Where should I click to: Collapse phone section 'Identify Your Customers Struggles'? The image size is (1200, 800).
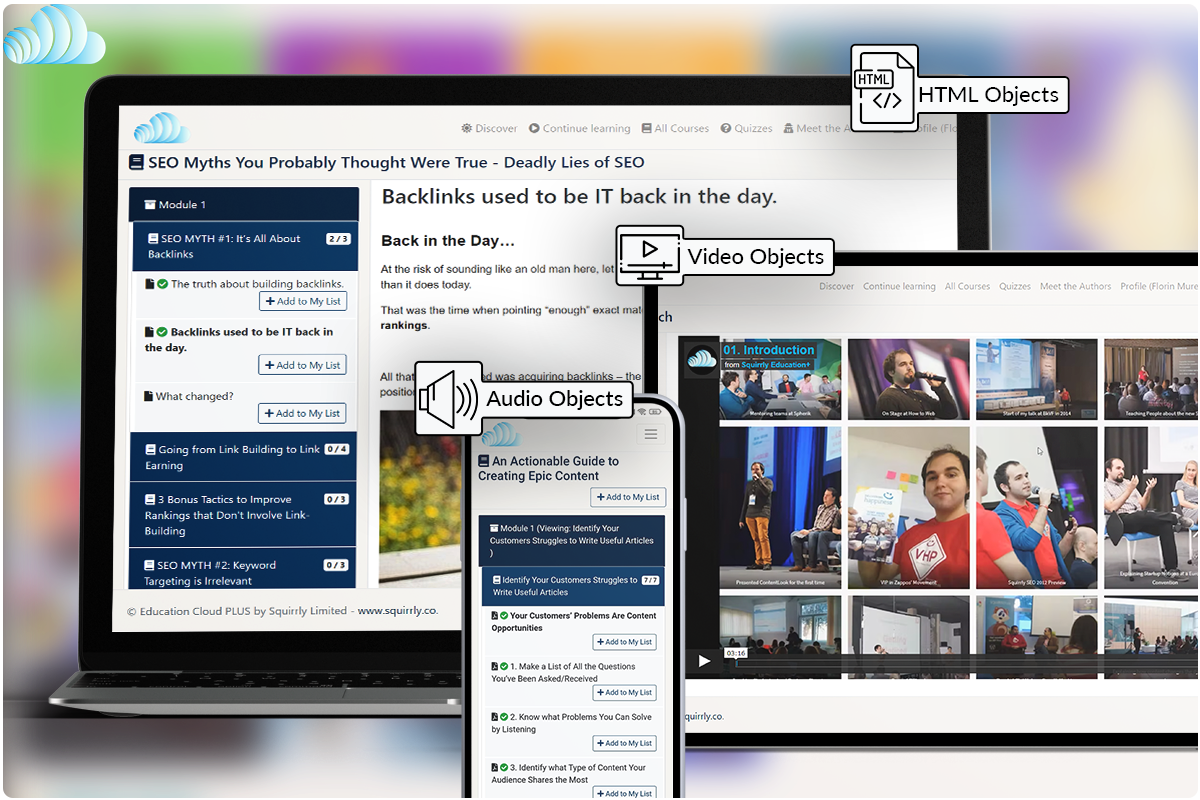(575, 586)
